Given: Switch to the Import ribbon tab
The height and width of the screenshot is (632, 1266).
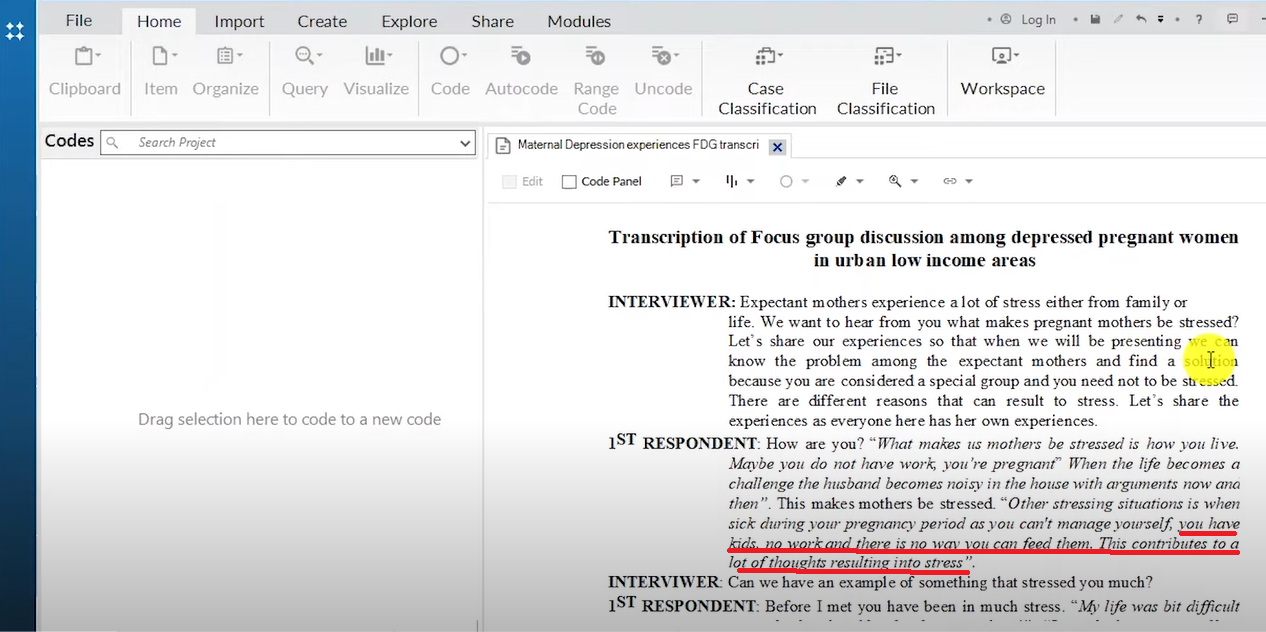Looking at the screenshot, I should (x=239, y=20).
